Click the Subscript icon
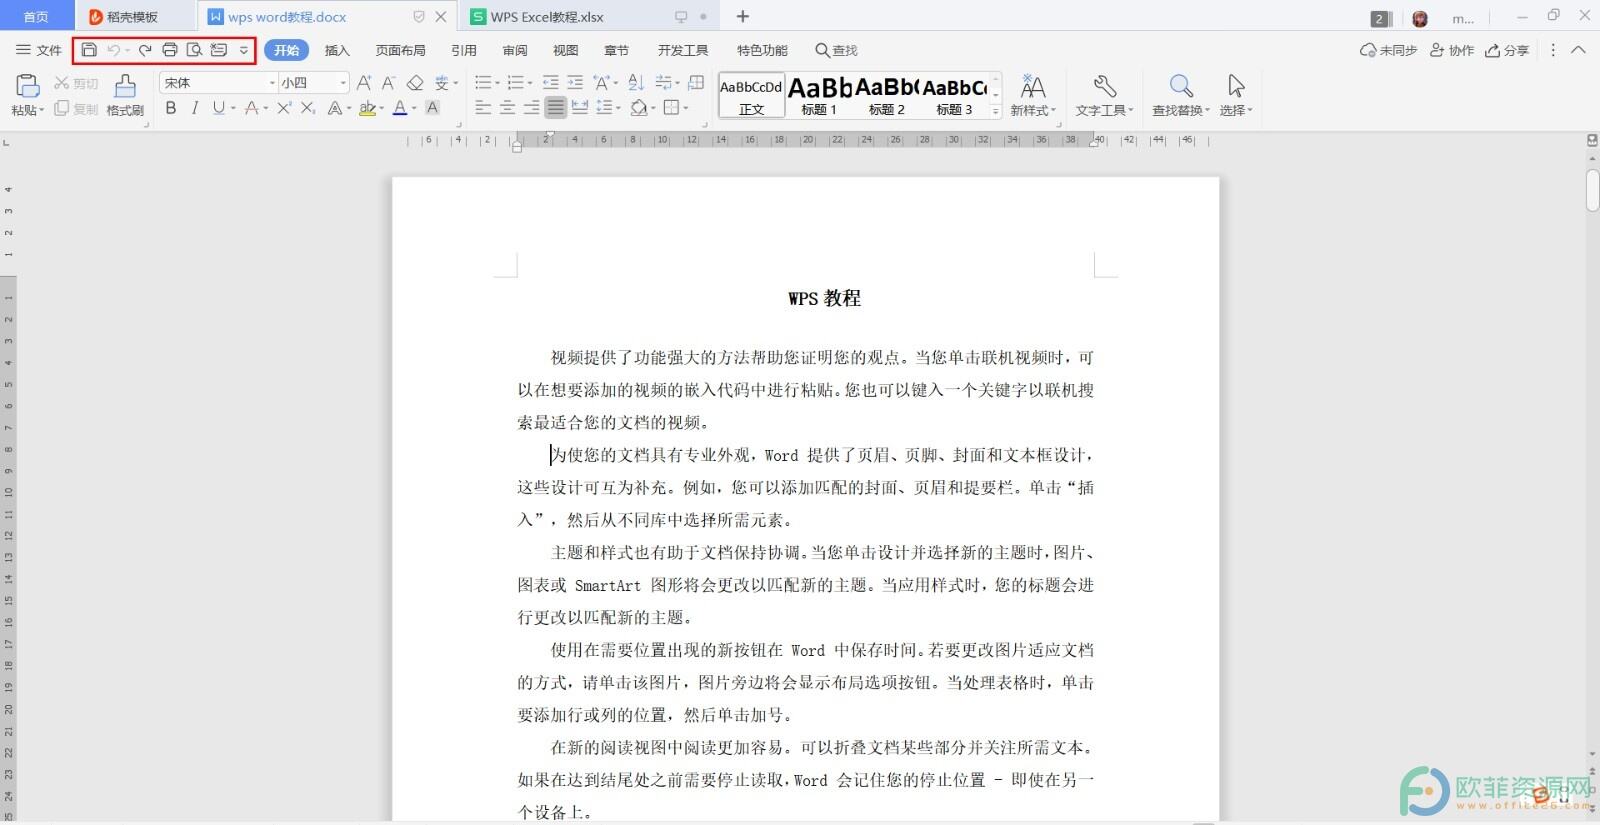This screenshot has height=825, width=1600. [308, 108]
